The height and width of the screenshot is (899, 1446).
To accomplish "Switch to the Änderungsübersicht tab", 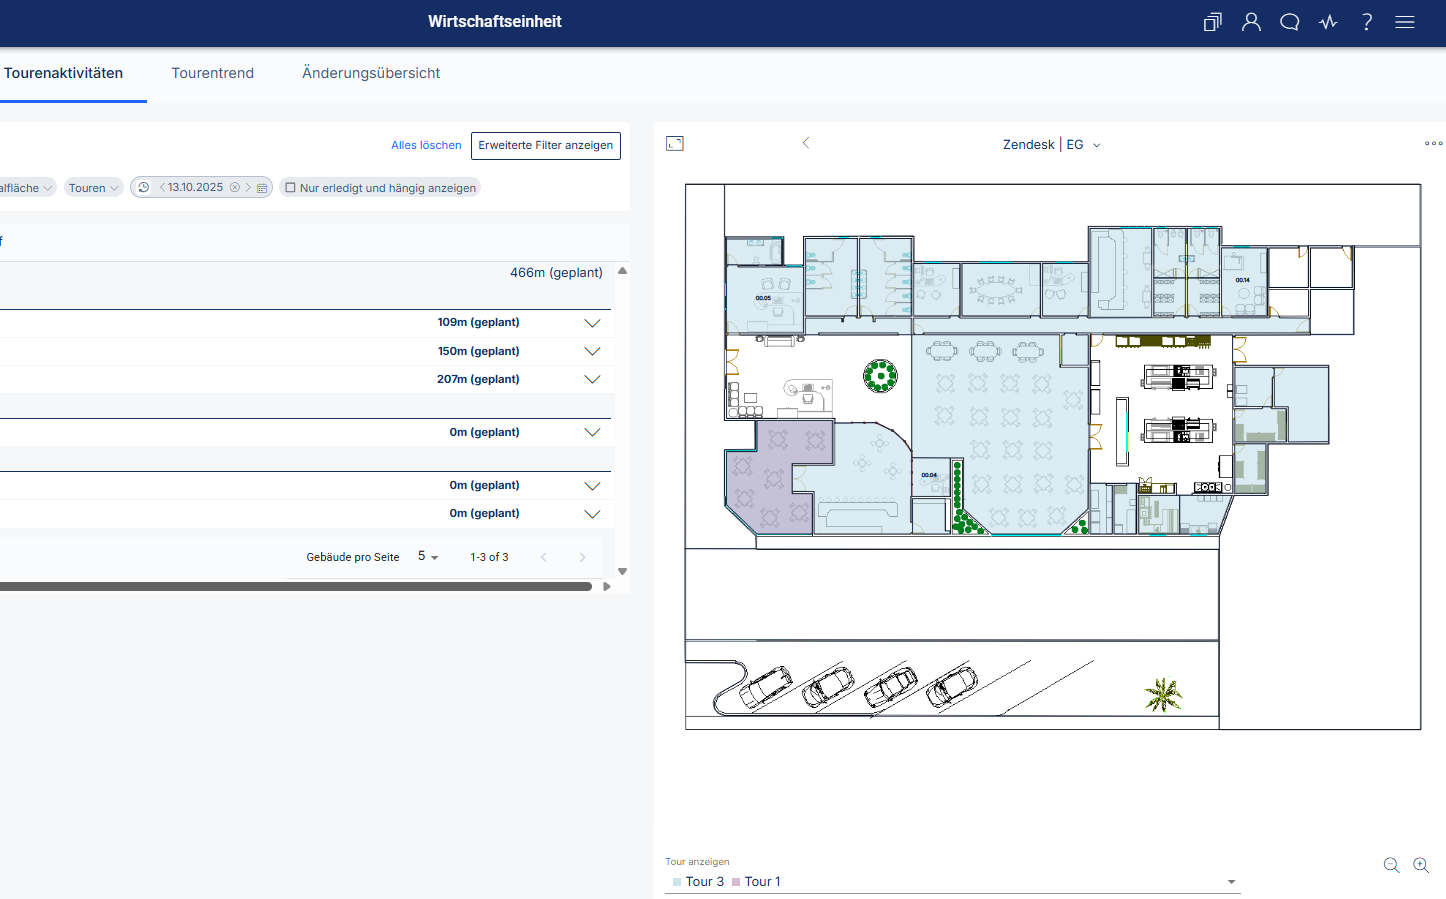I will click(x=371, y=73).
